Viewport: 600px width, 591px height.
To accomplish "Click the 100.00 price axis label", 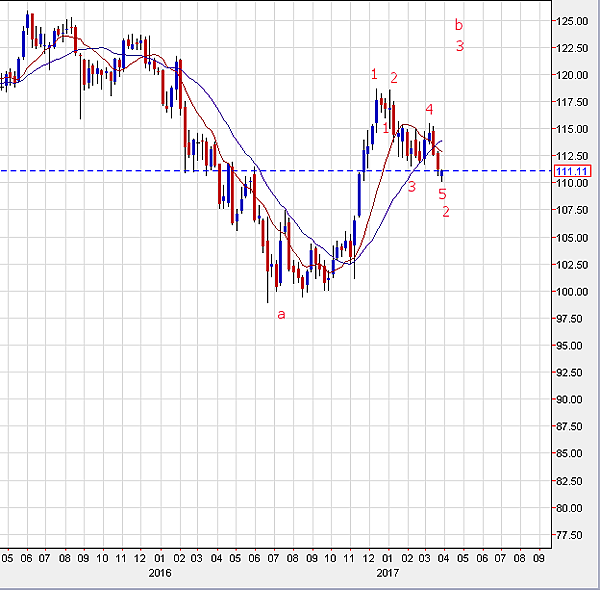I will pyautogui.click(x=572, y=292).
